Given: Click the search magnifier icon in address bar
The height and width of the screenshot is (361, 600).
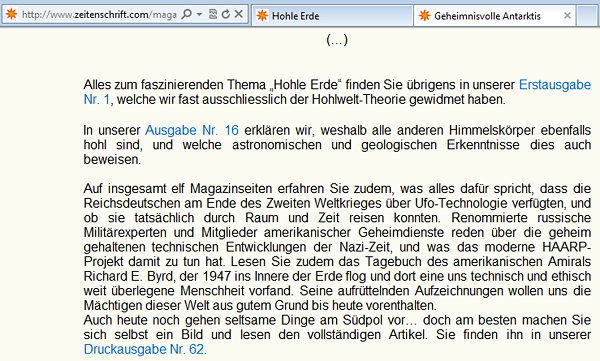Looking at the screenshot, I should click(186, 15).
